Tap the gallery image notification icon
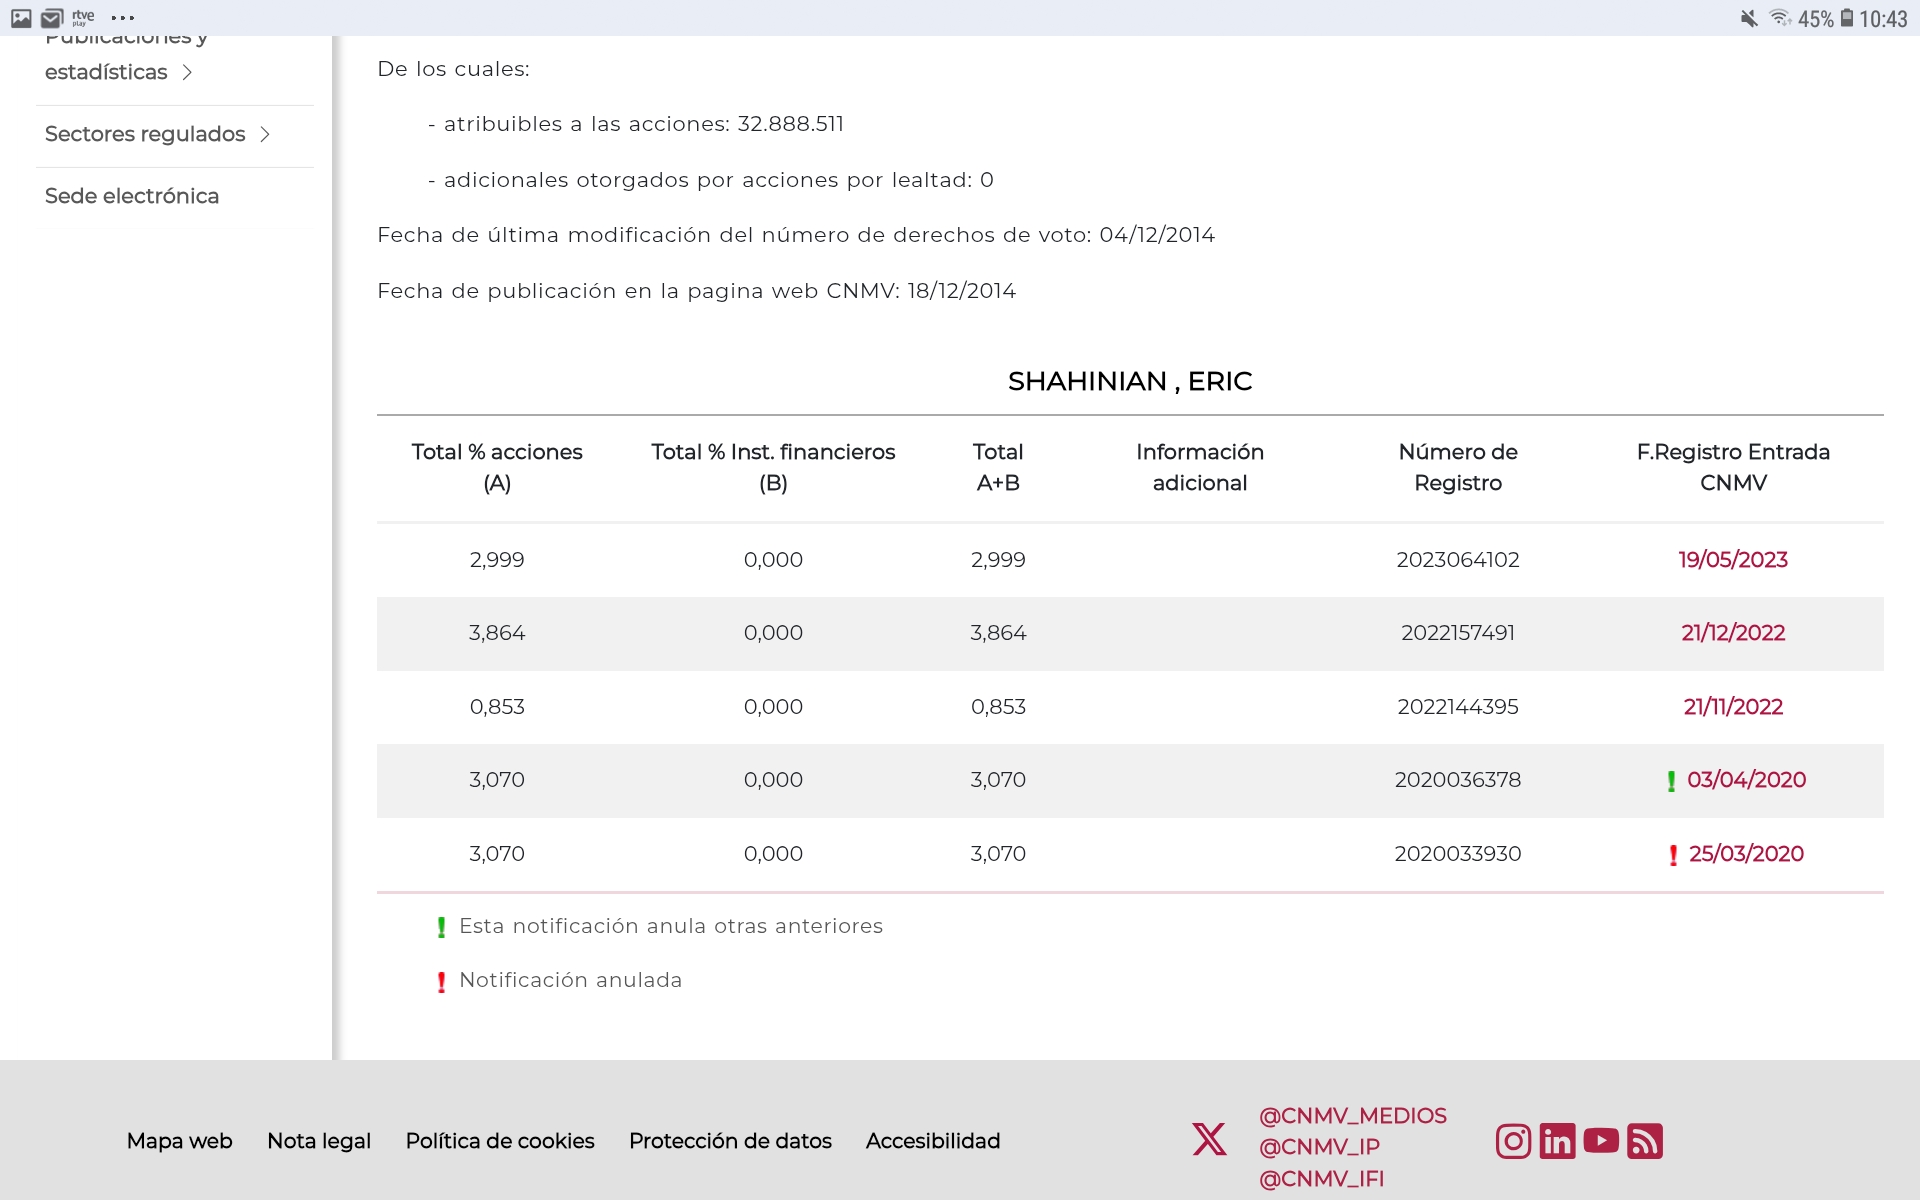The width and height of the screenshot is (1920, 1200). click(x=21, y=18)
